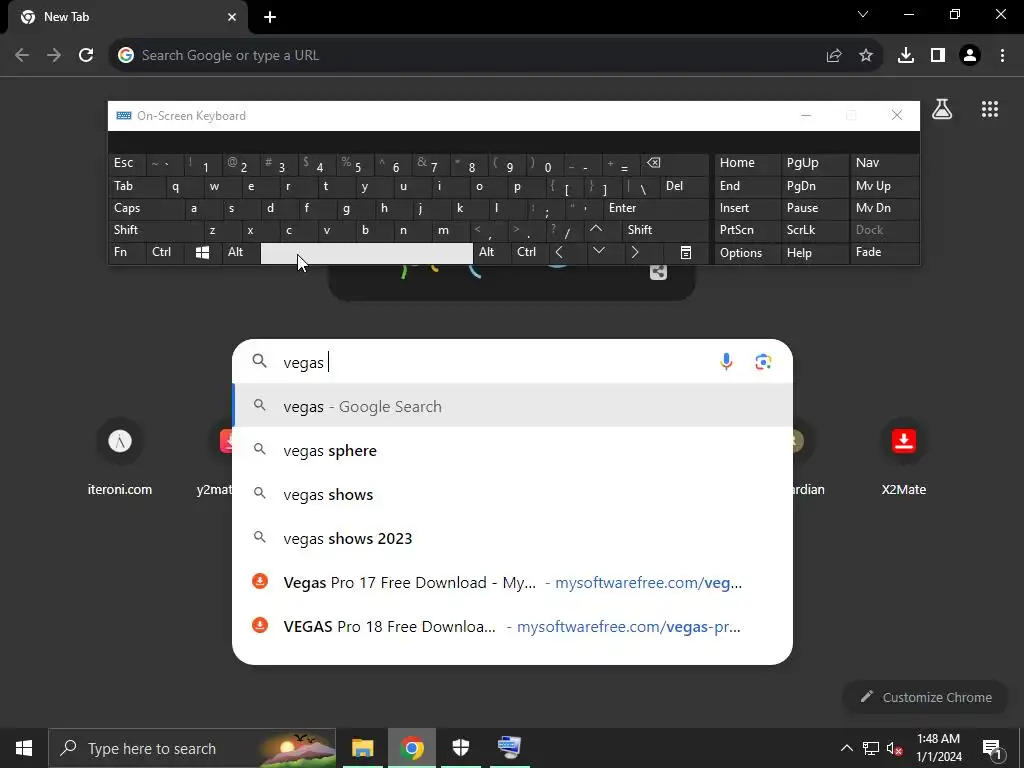Click Customize Chrome button
The width and height of the screenshot is (1024, 768).
(x=926, y=697)
